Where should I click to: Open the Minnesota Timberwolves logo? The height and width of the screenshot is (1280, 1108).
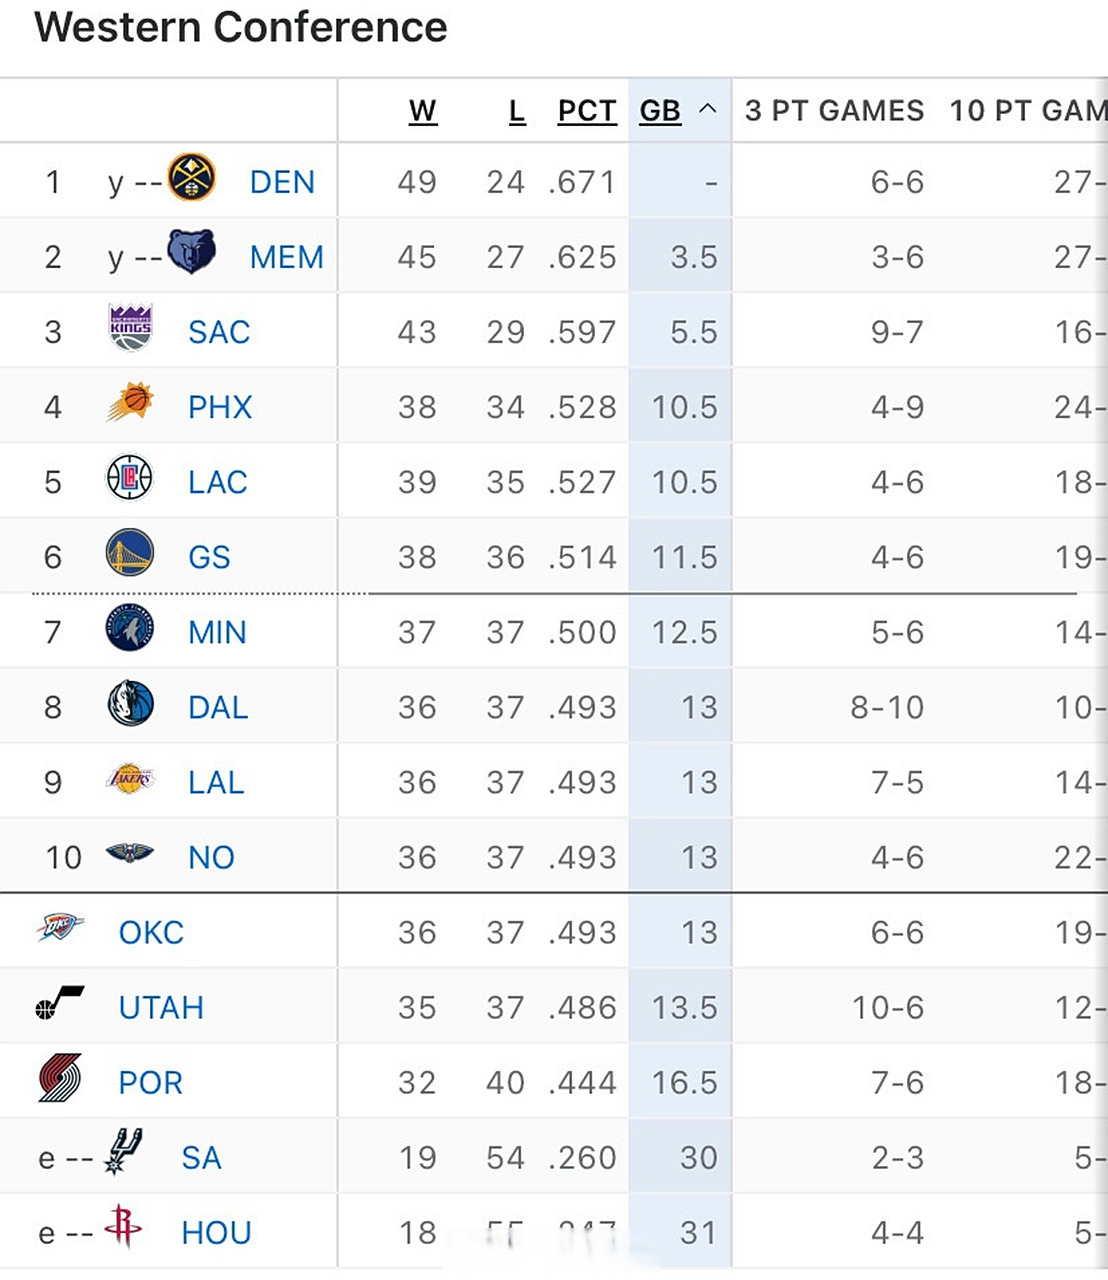click(130, 629)
